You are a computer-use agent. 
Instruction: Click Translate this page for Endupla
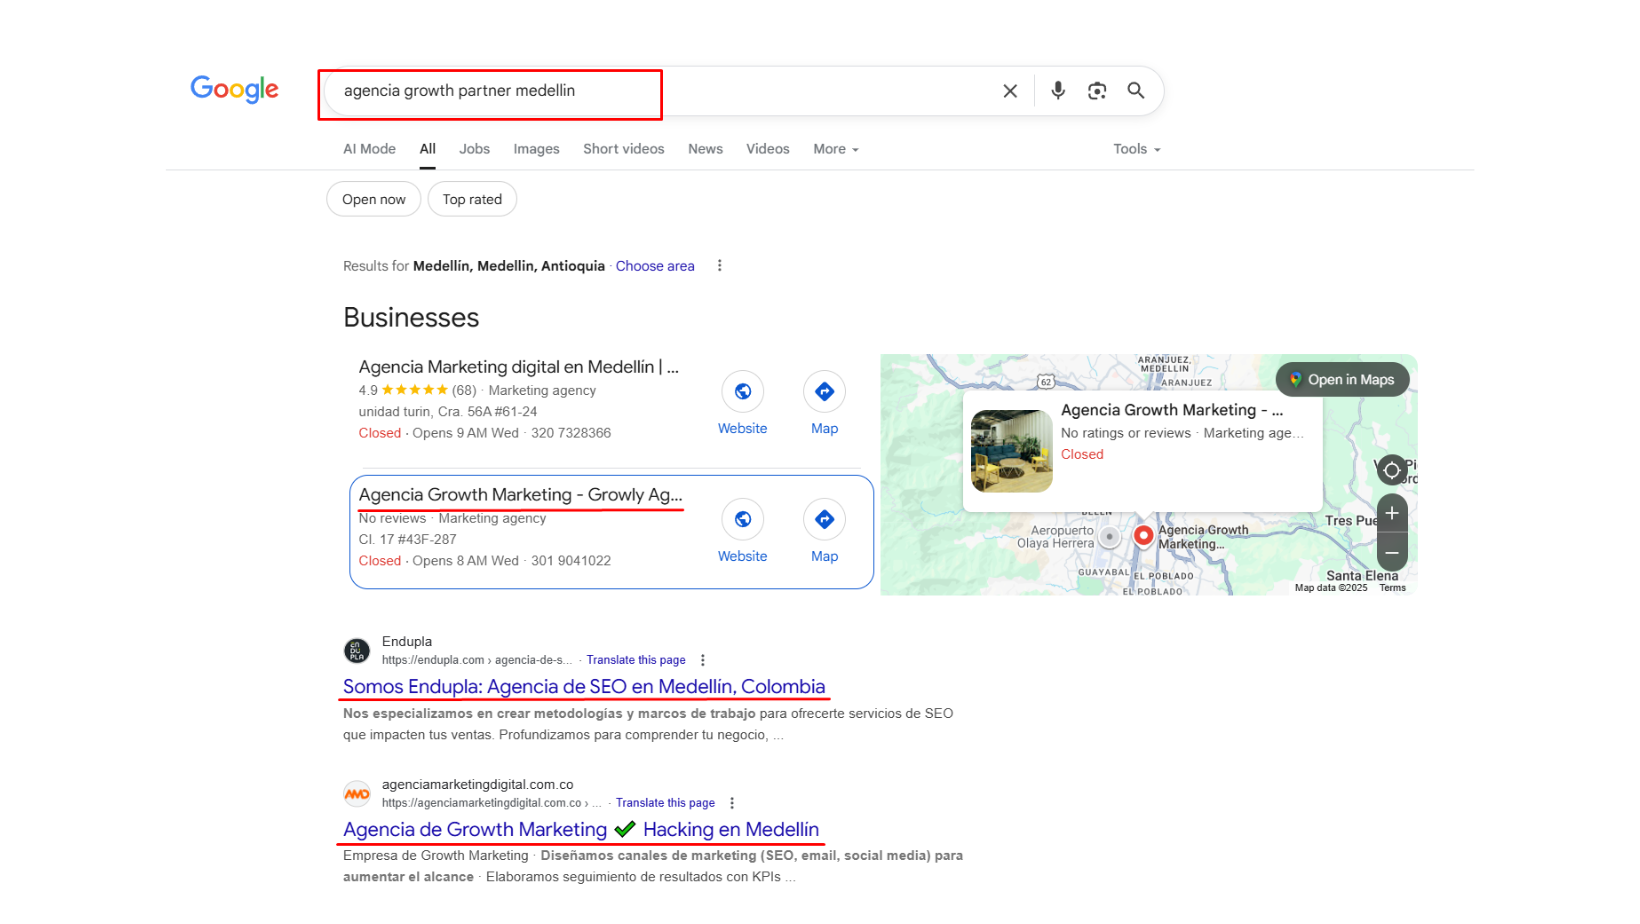click(636, 660)
